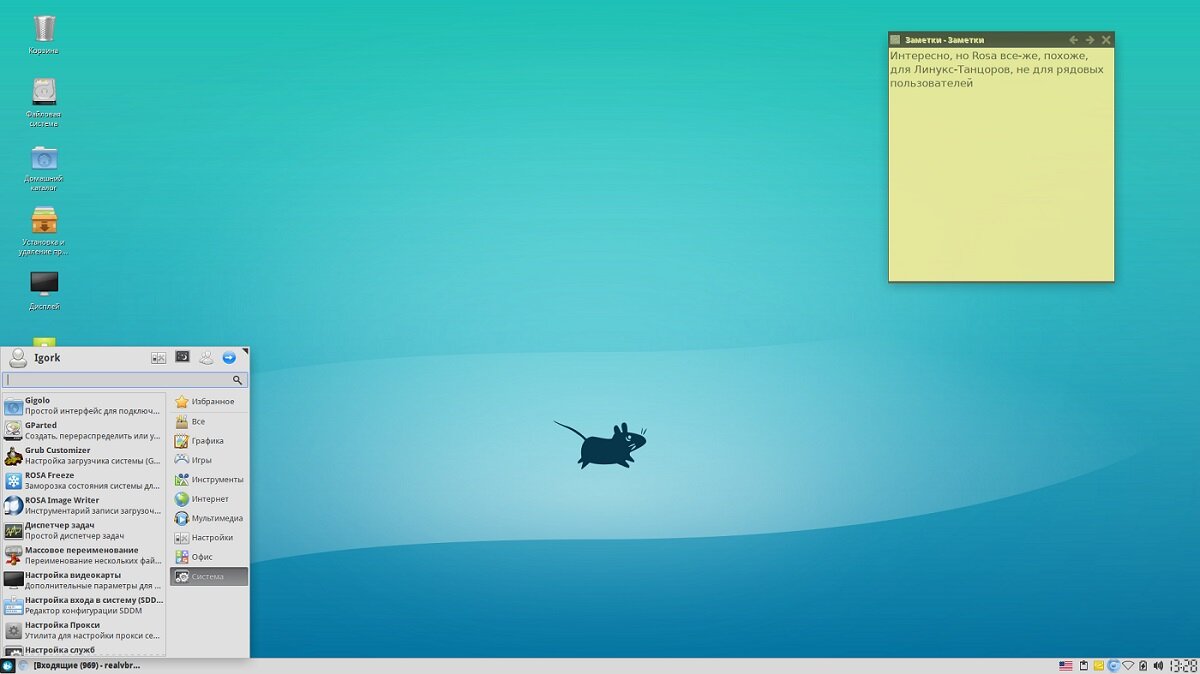Click the battery power tray icon

(x=1143, y=665)
